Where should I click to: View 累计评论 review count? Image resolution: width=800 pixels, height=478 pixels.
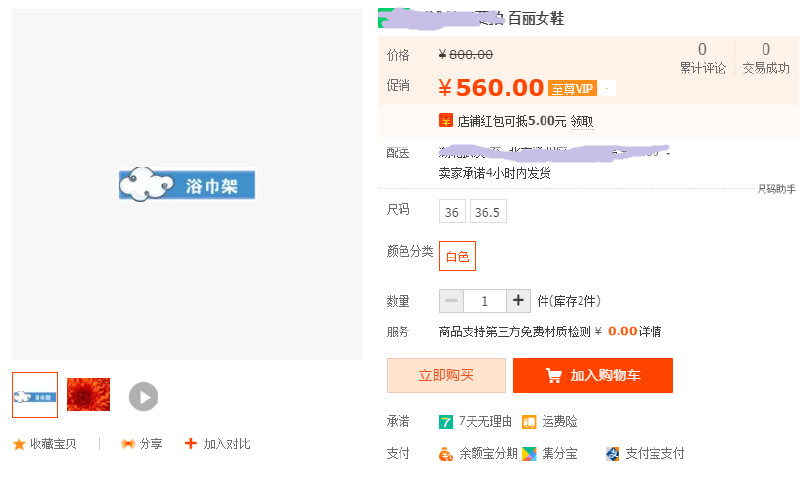pos(703,59)
